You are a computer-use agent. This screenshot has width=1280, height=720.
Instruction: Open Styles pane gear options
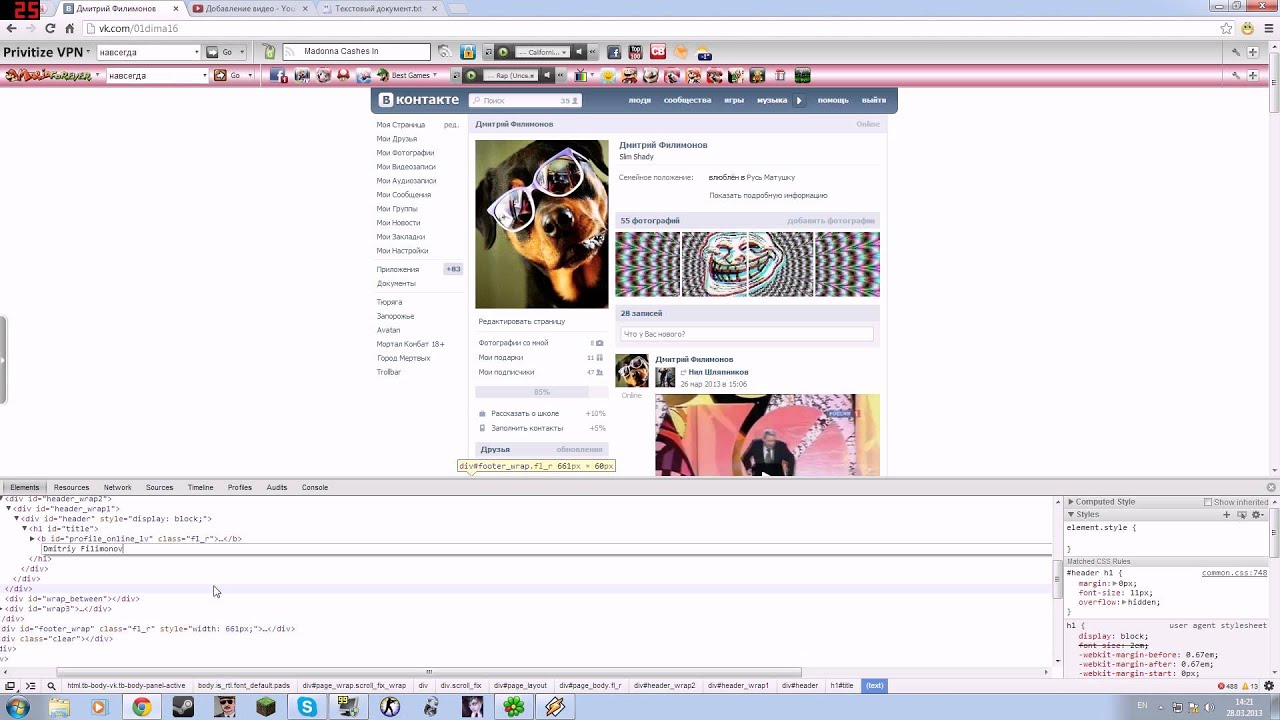tap(1259, 514)
